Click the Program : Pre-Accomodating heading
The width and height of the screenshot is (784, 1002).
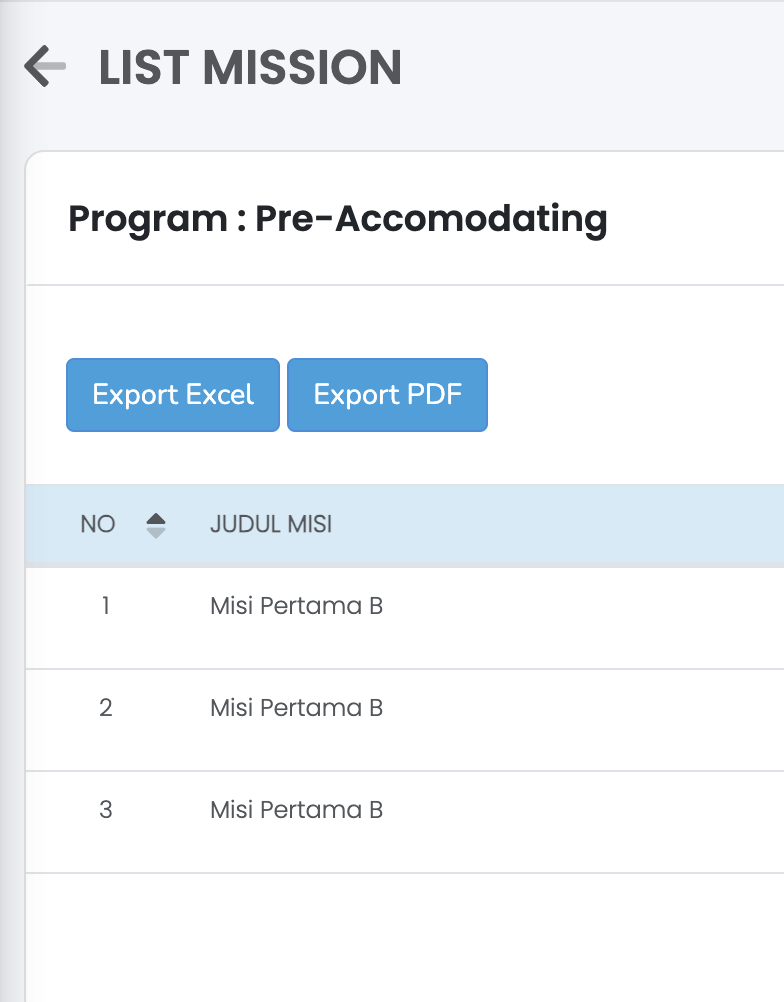(337, 218)
